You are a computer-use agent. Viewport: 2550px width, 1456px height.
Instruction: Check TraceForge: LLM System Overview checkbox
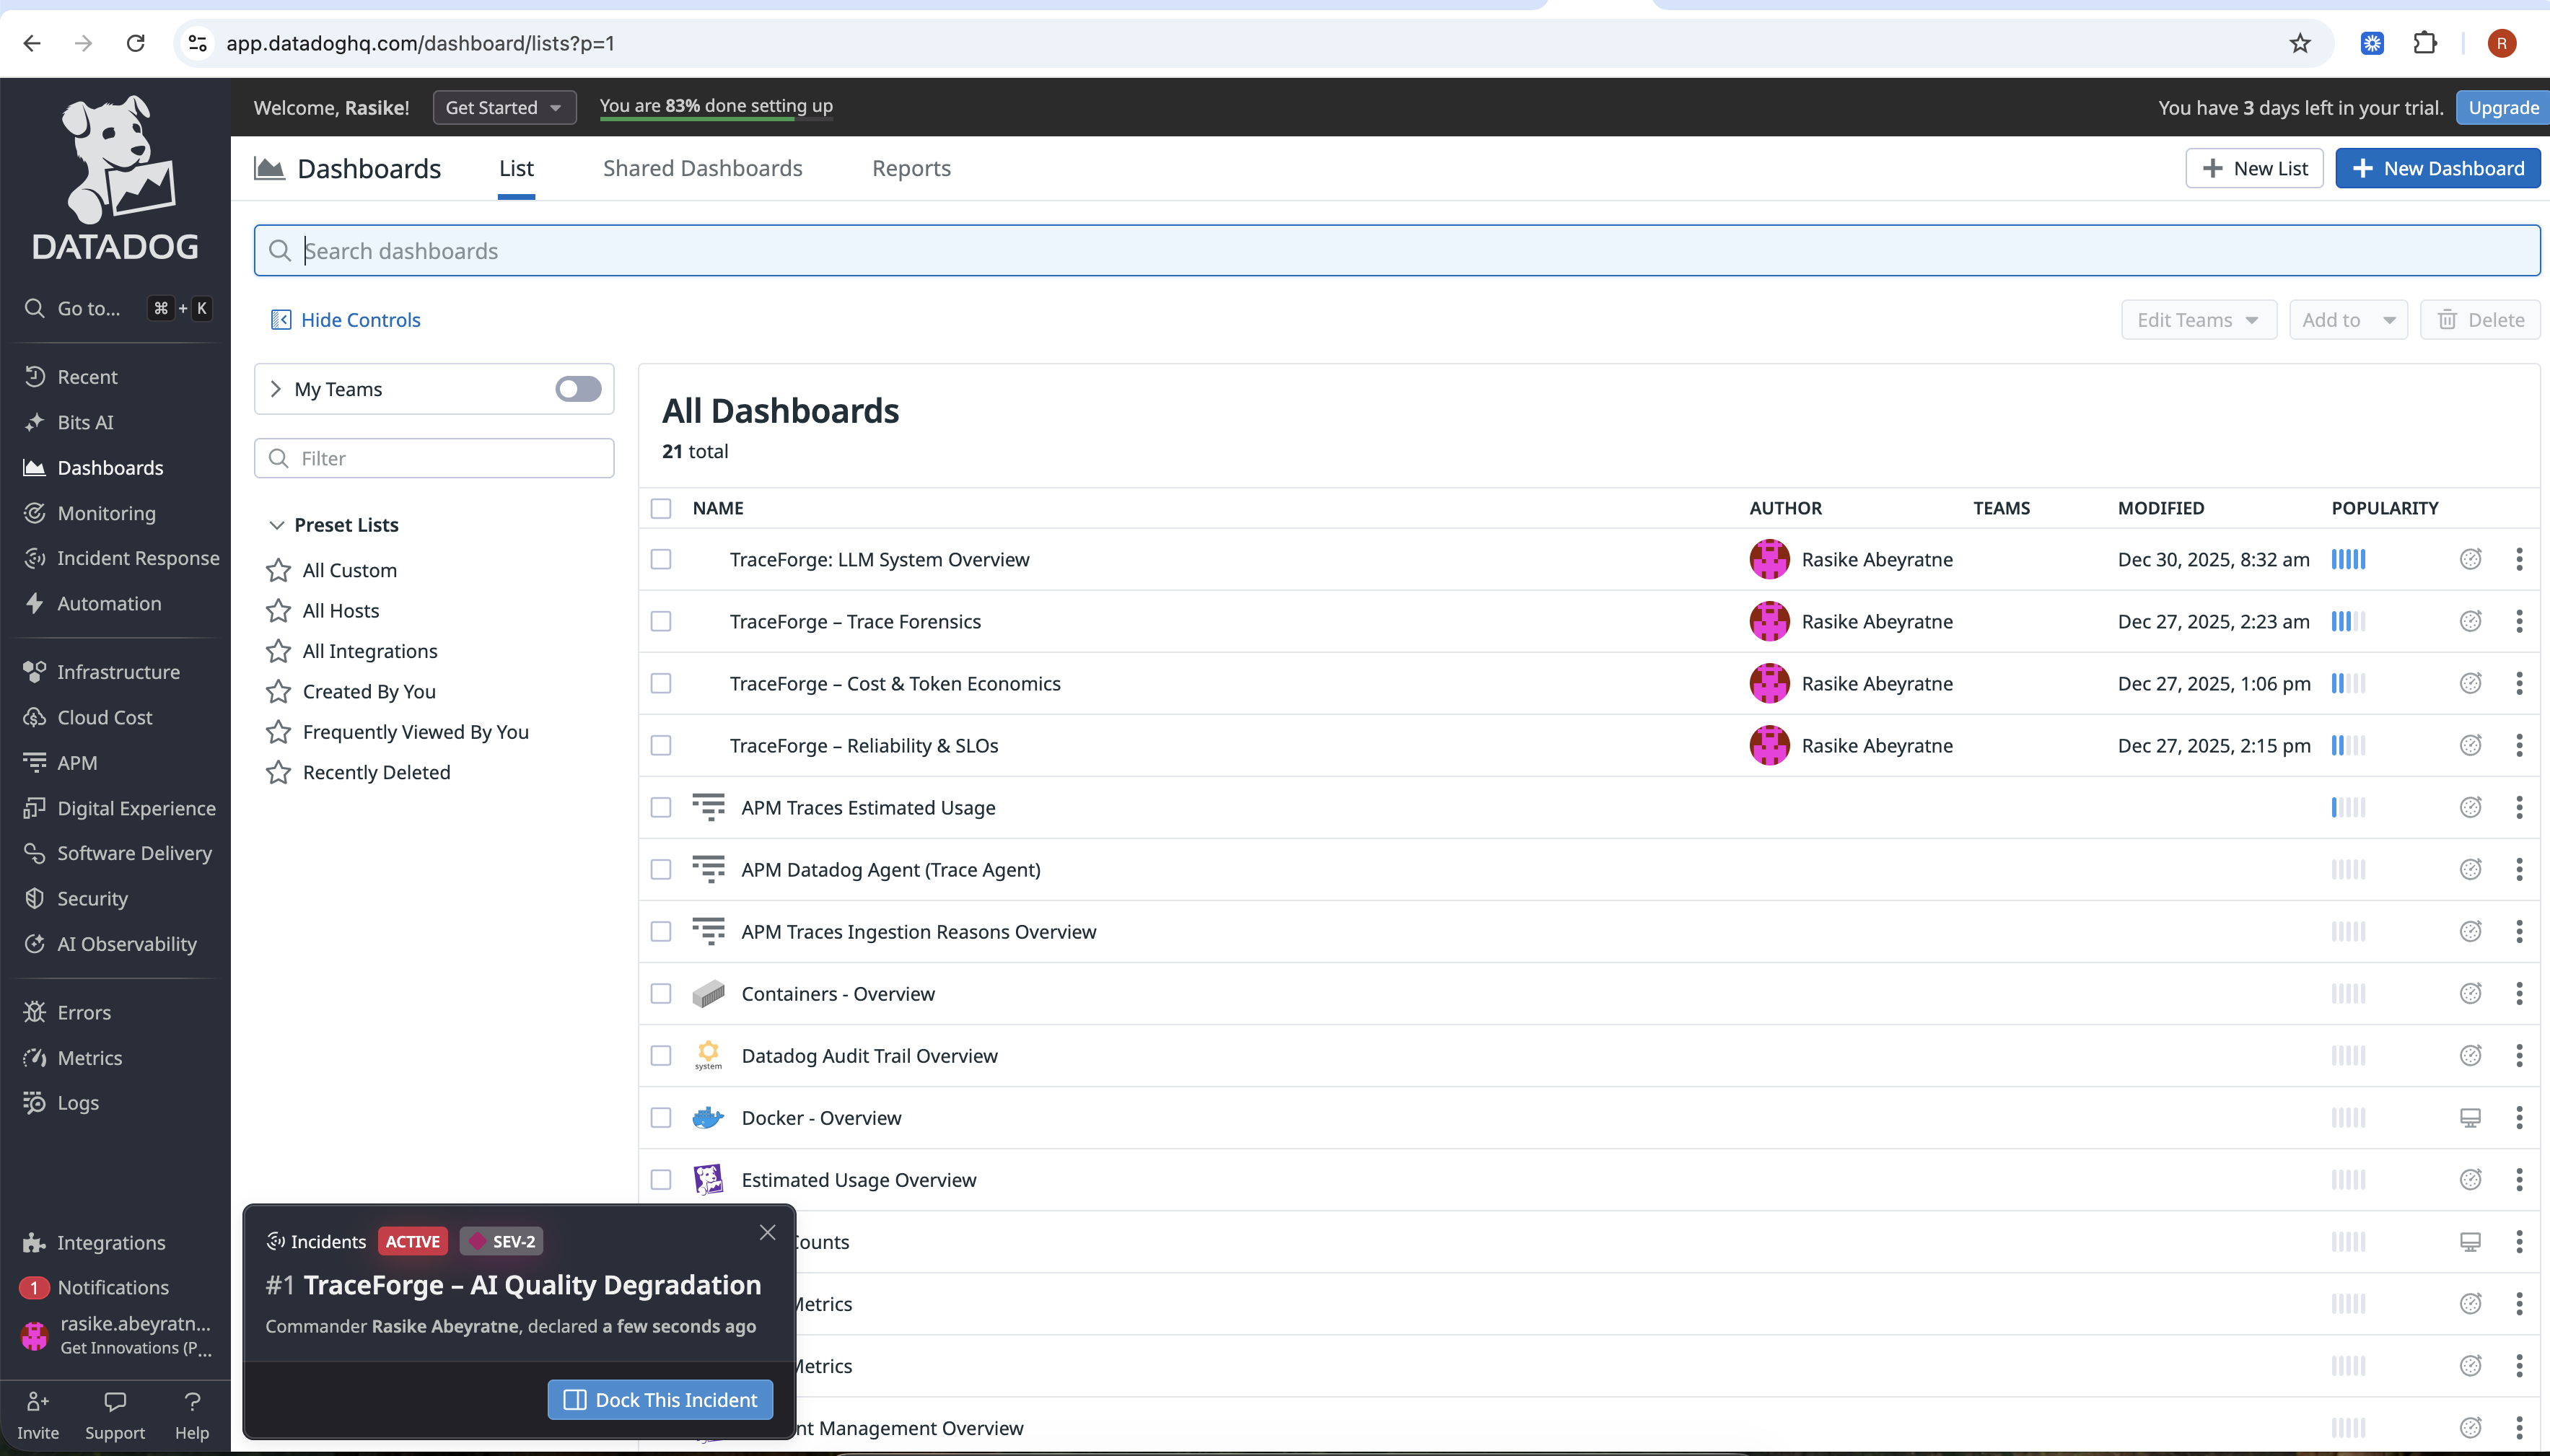tap(661, 560)
